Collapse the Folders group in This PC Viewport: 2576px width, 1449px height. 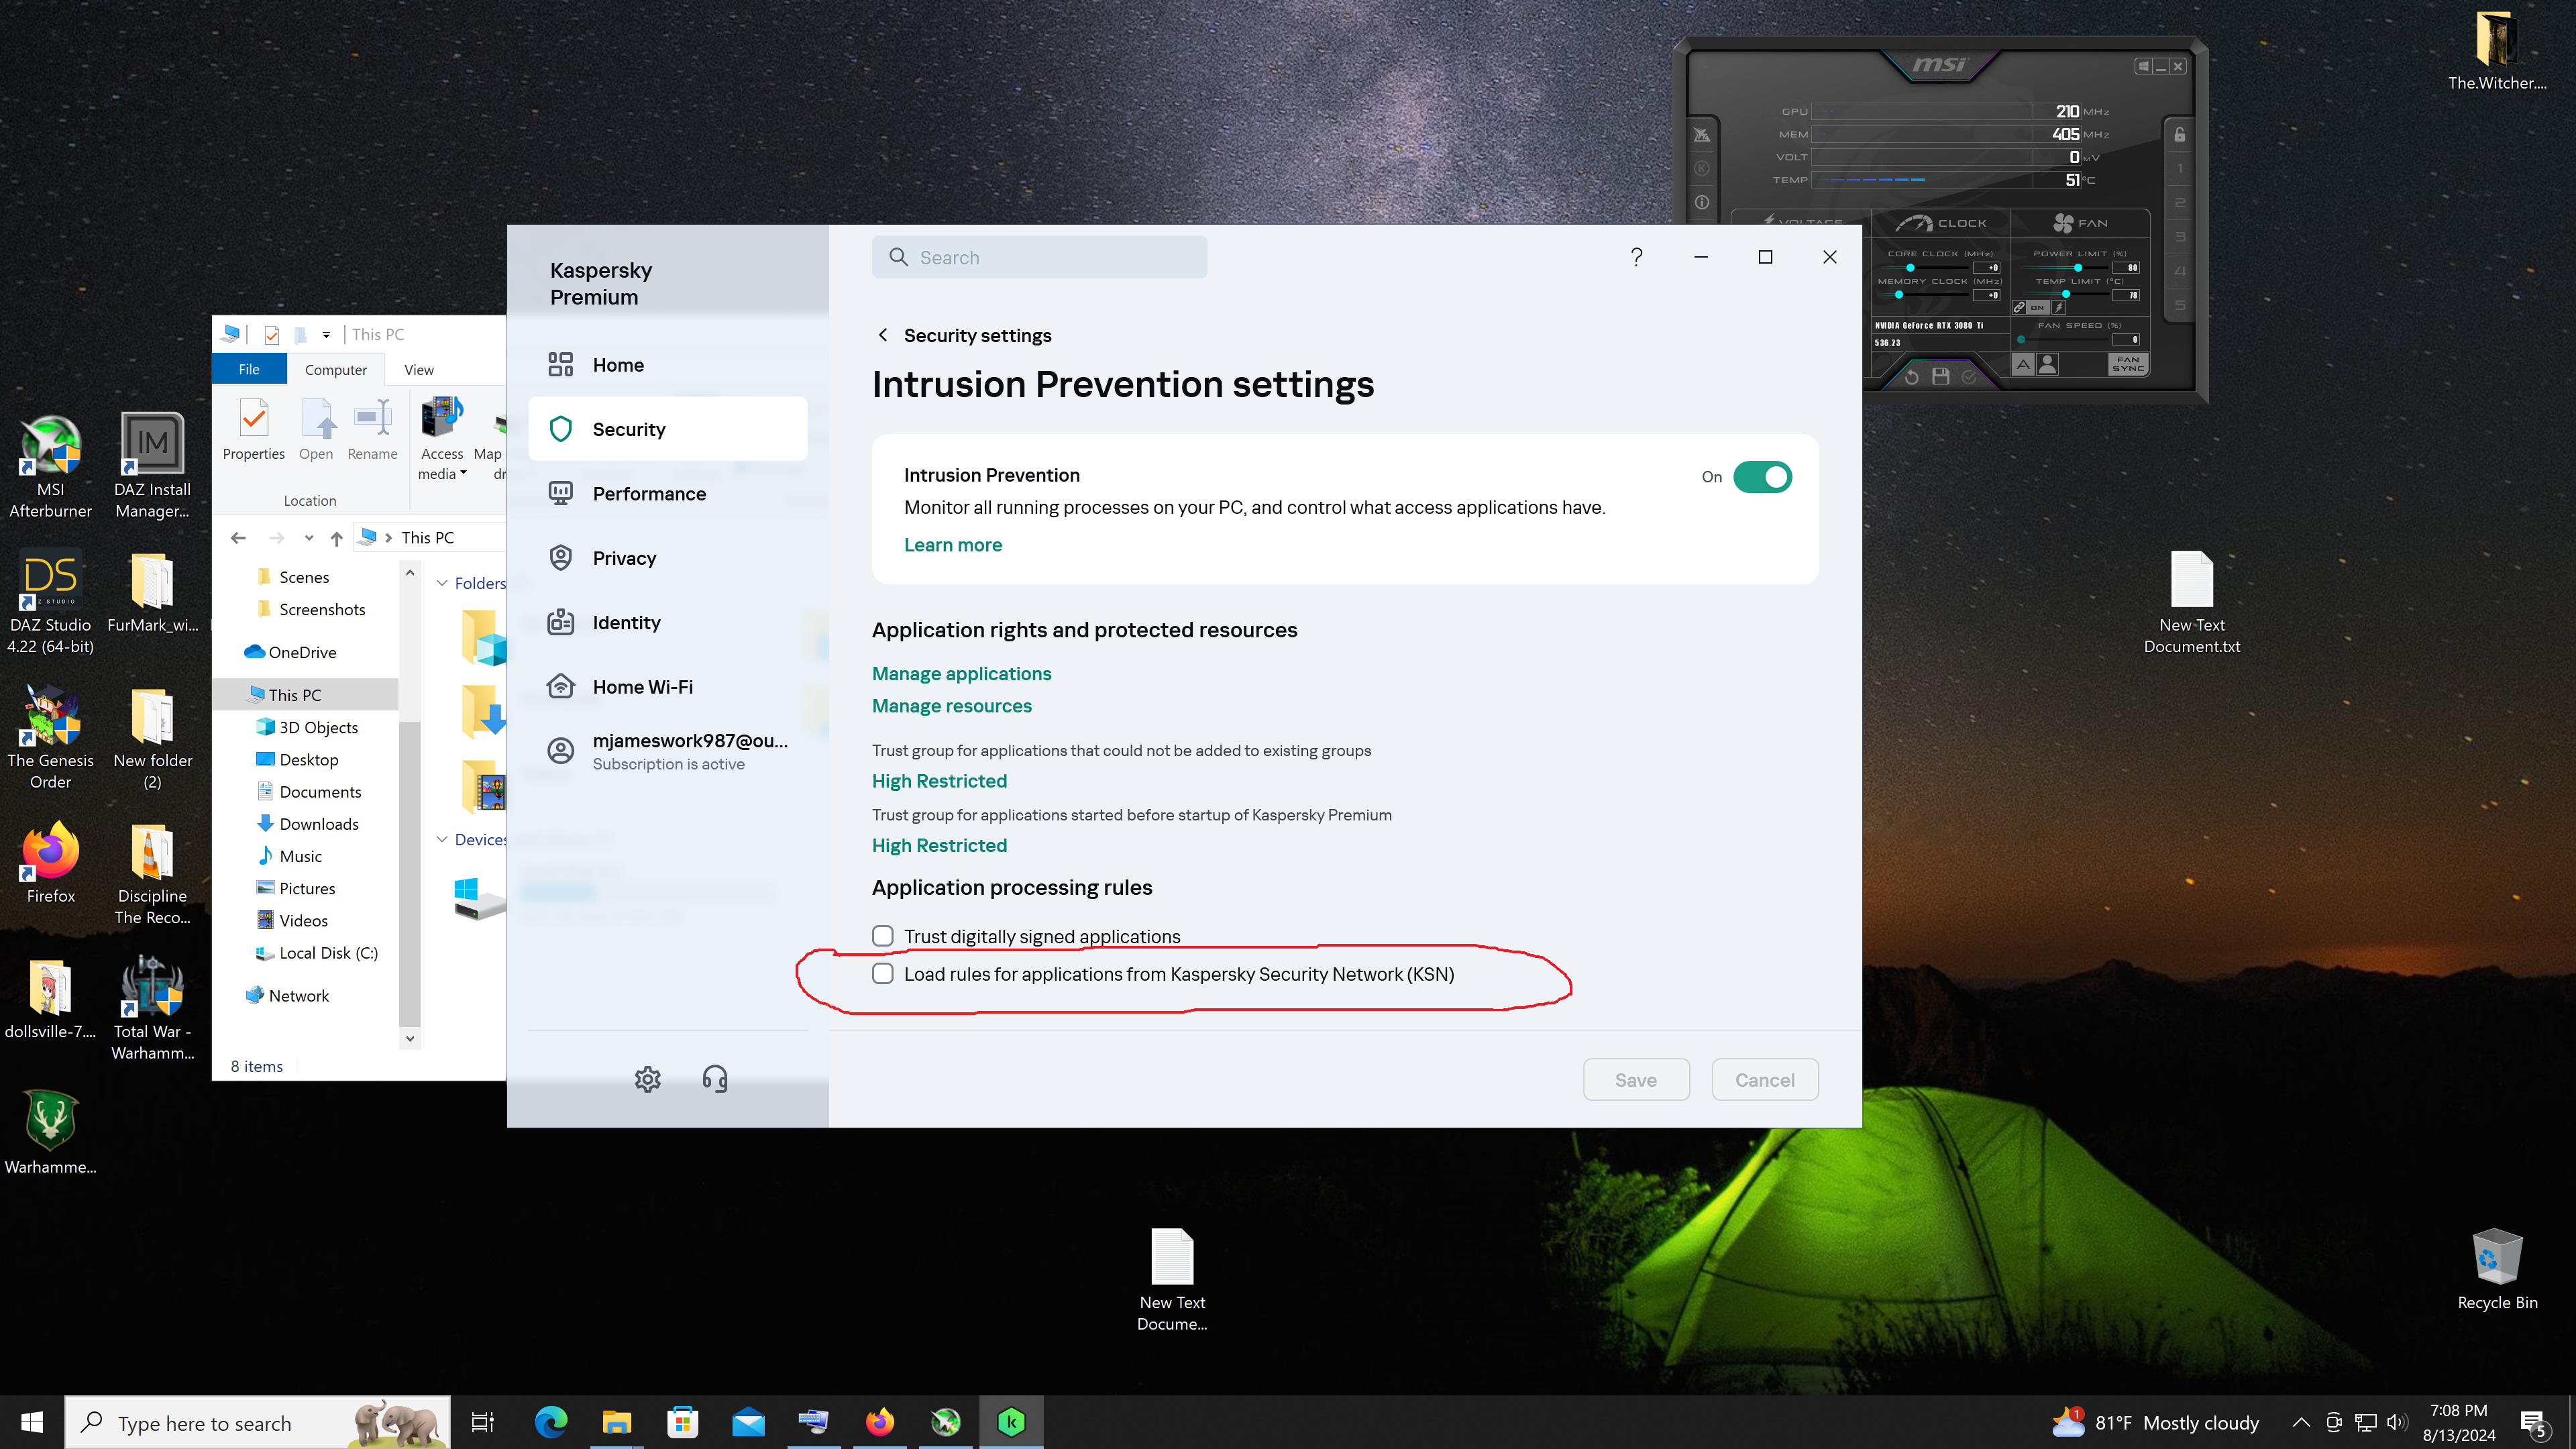tap(442, 583)
